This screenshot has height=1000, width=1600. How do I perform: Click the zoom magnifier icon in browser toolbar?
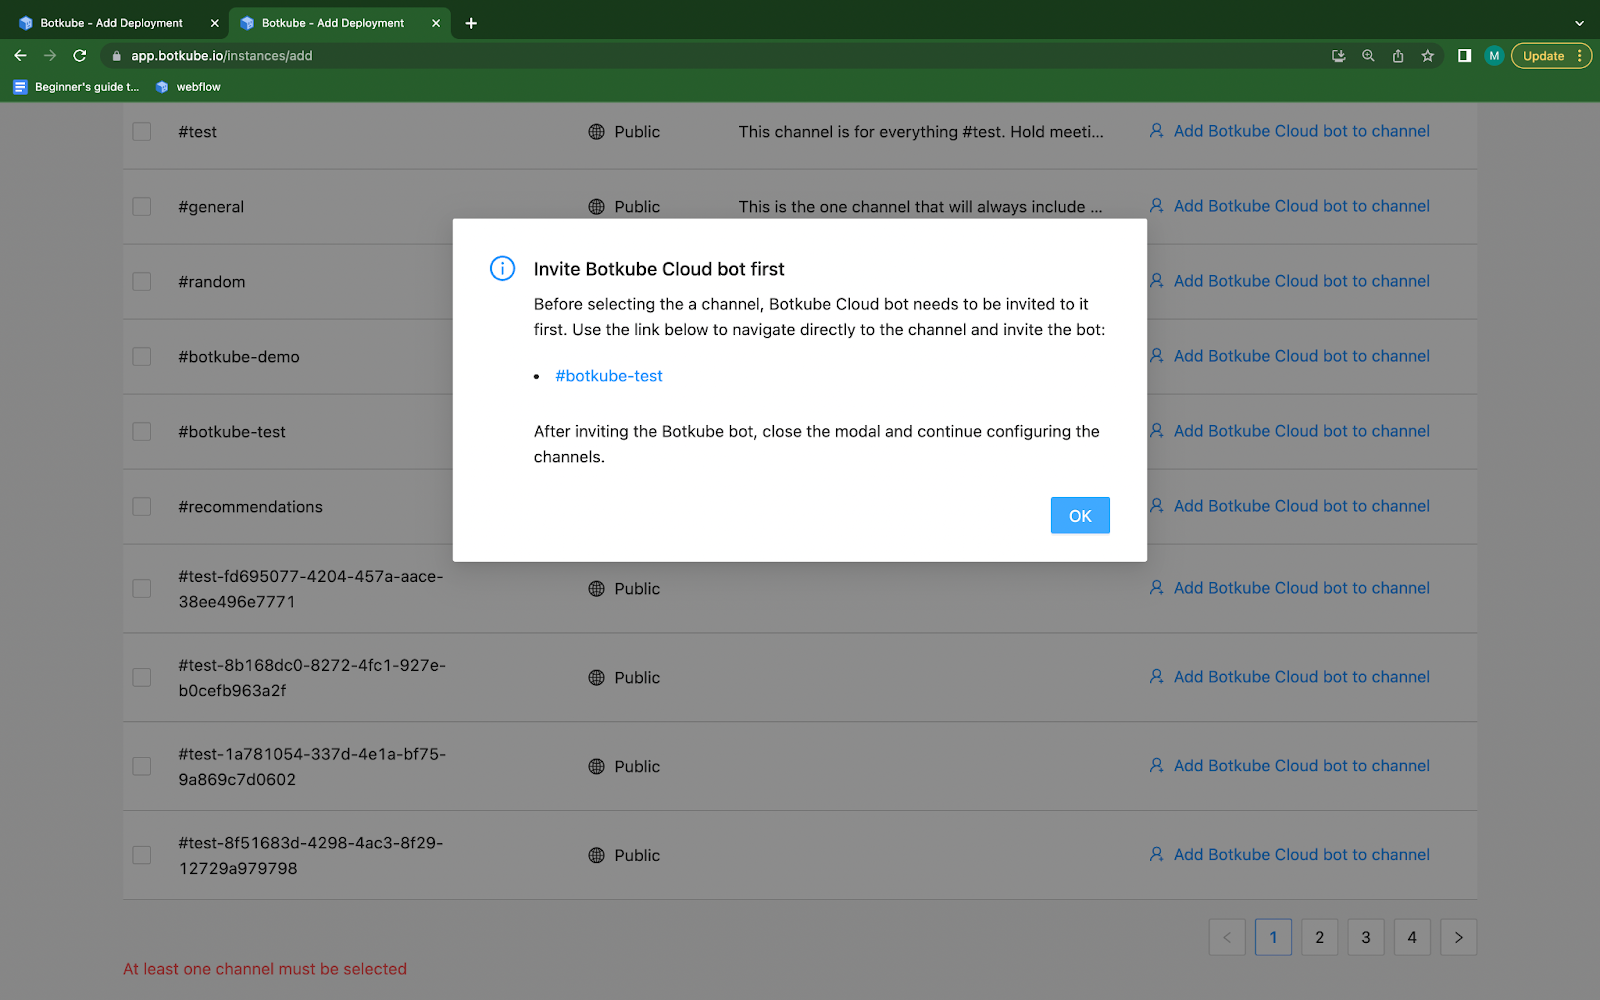coord(1367,56)
